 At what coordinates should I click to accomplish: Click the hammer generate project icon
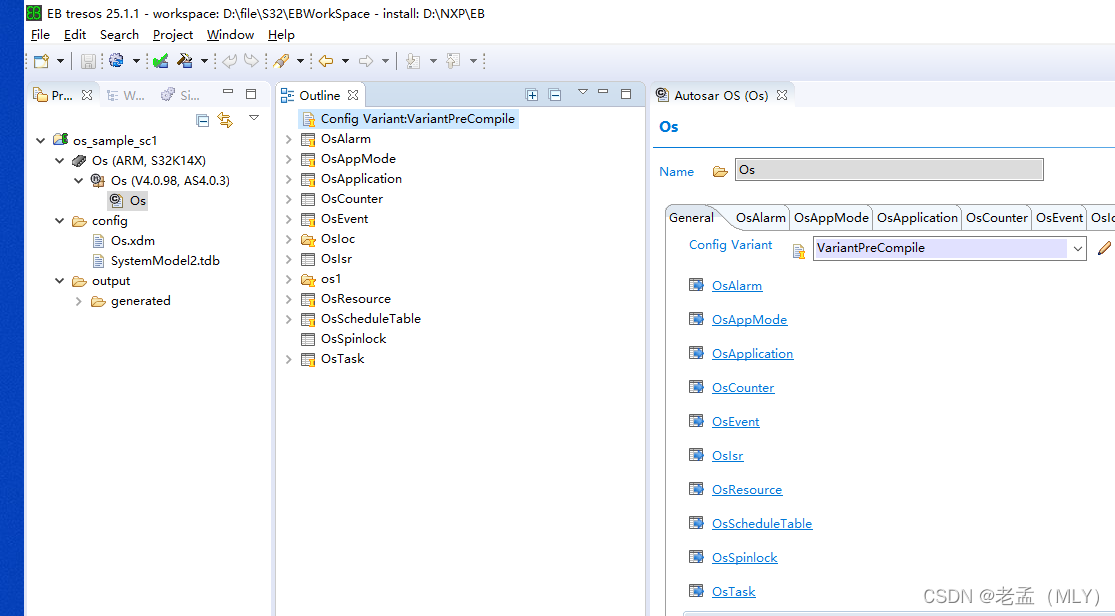[185, 61]
